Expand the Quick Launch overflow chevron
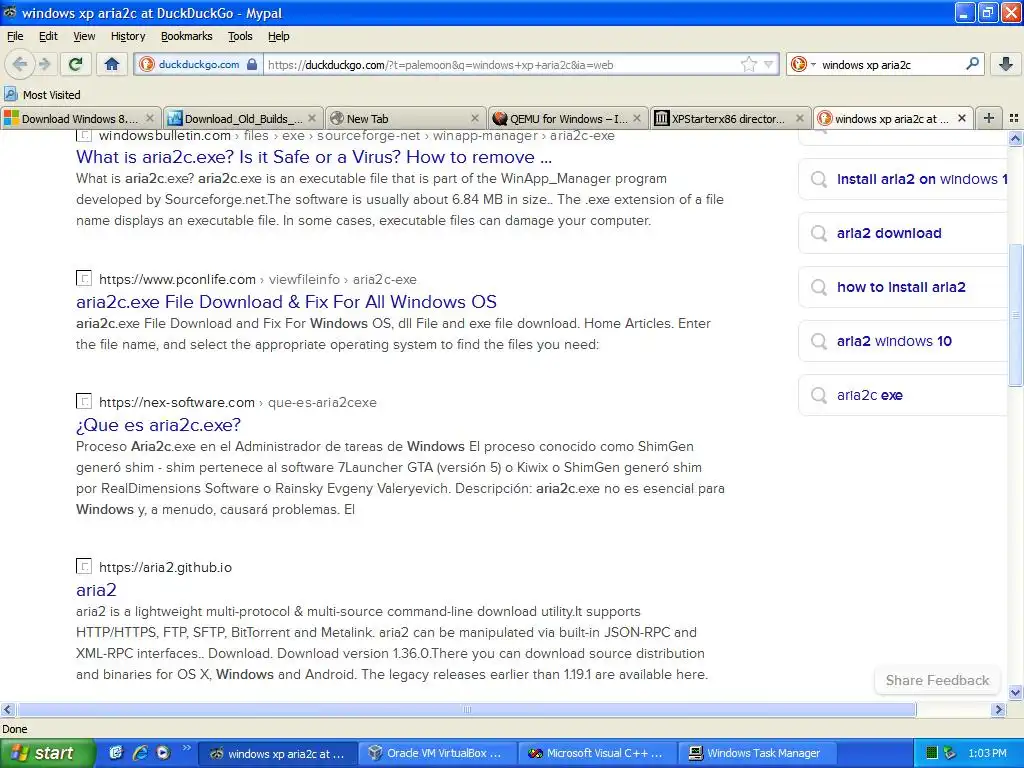1024x768 pixels. click(186, 748)
